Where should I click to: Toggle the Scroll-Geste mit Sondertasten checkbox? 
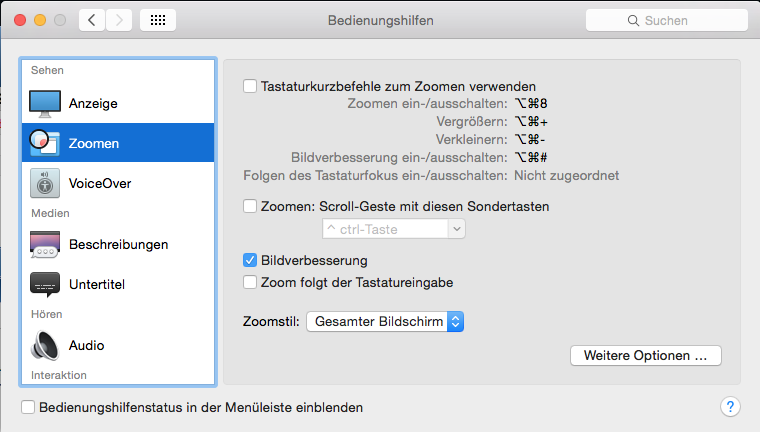pyautogui.click(x=250, y=207)
